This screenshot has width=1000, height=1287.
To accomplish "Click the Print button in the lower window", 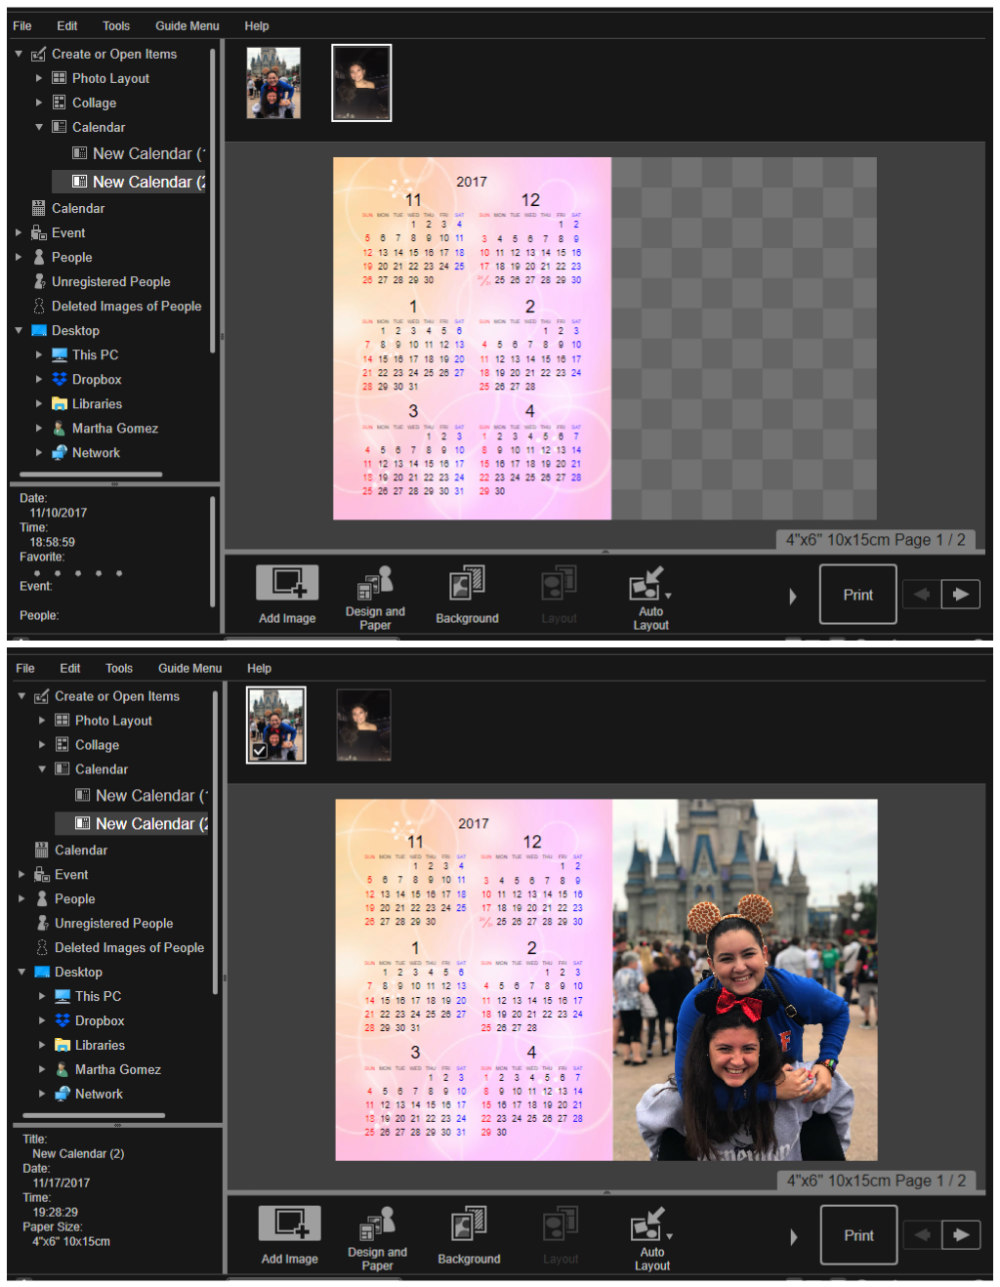I will click(x=859, y=1236).
